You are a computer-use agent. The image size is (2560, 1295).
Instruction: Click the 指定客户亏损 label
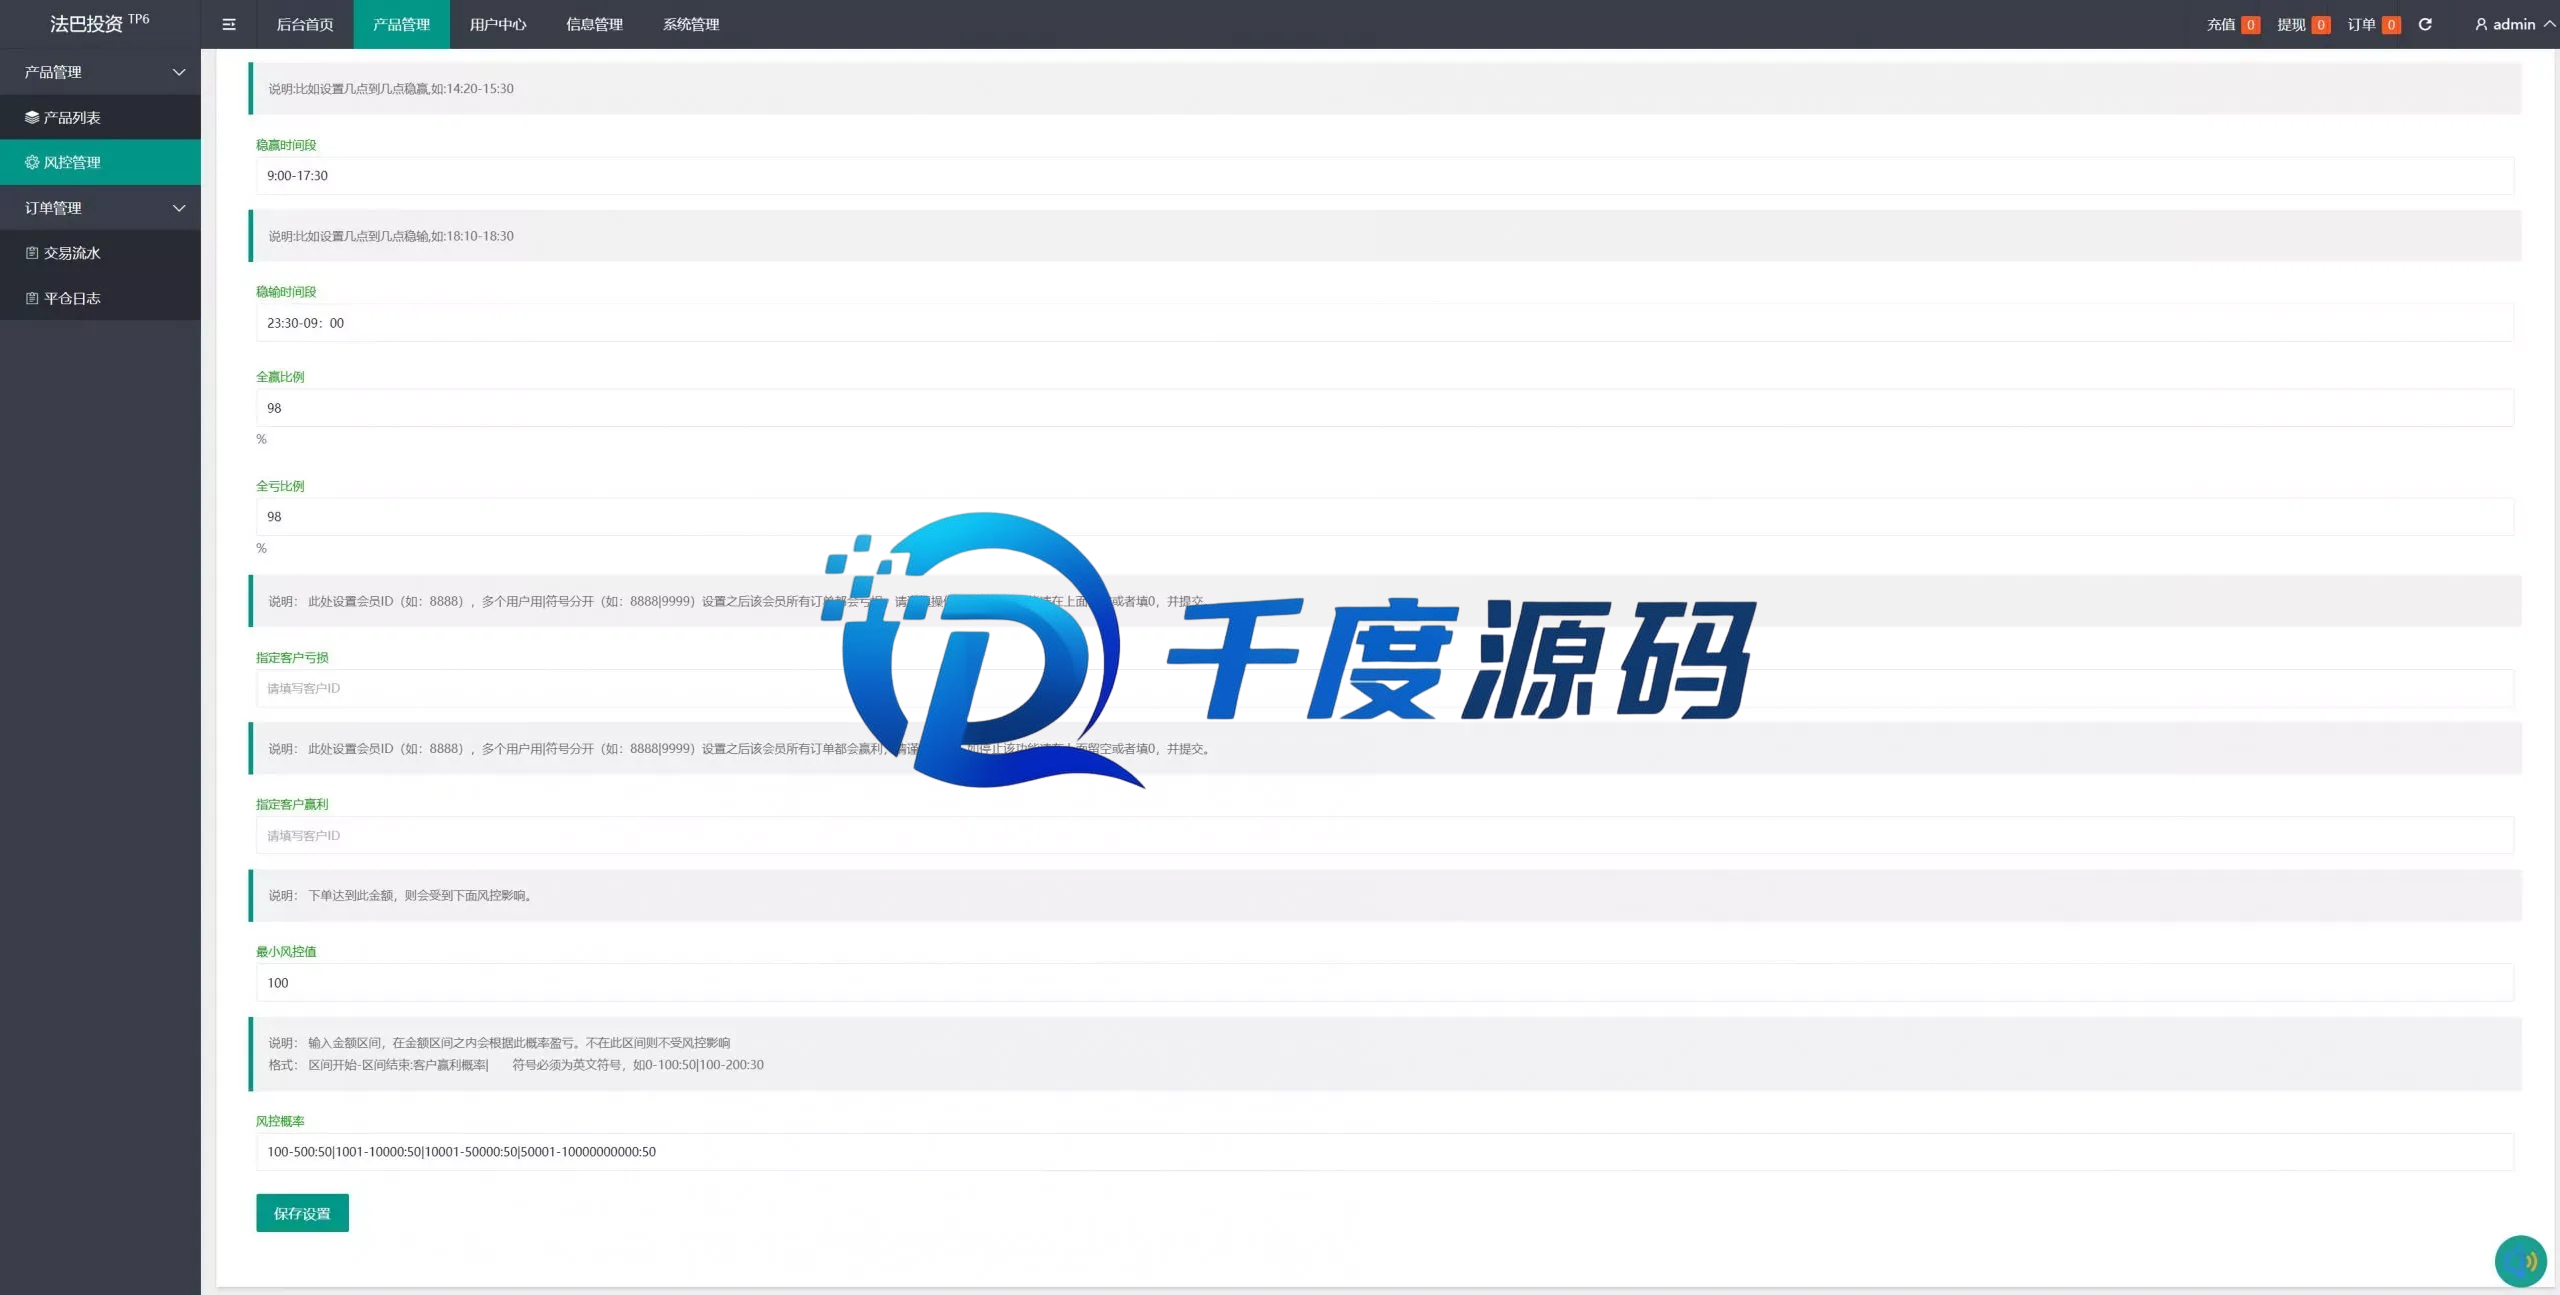tap(292, 658)
